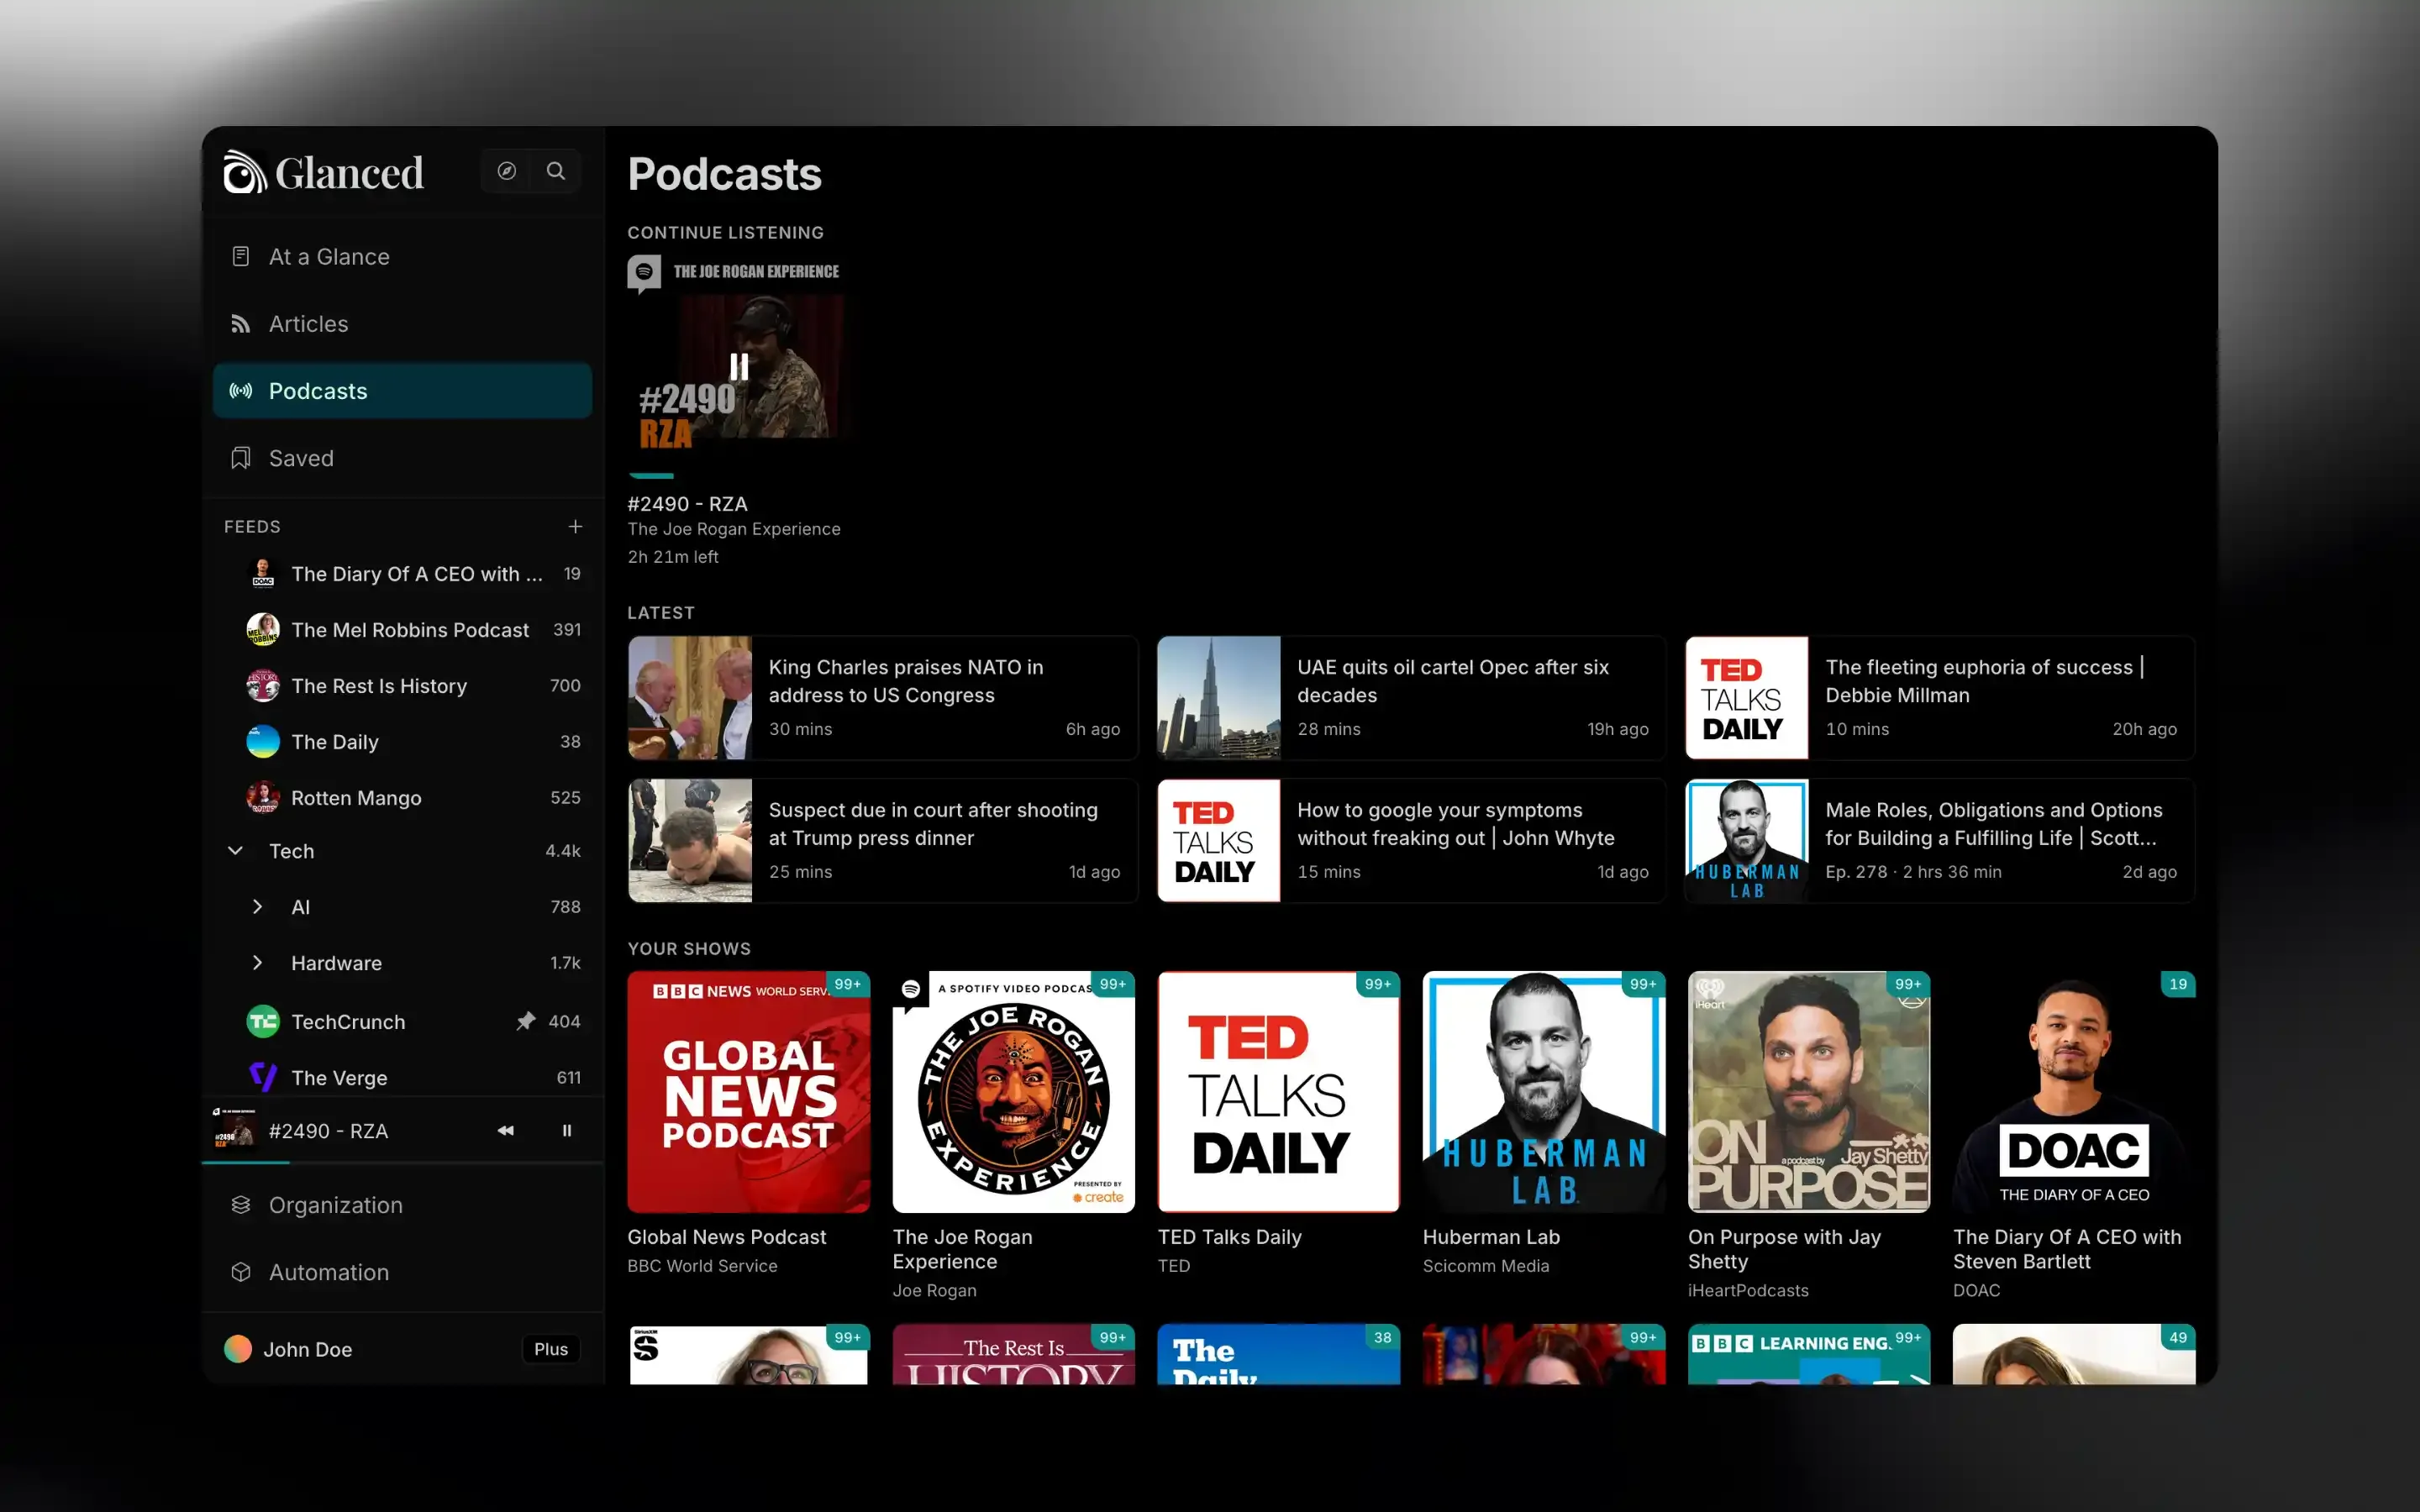The width and height of the screenshot is (2420, 1512).
Task: Go to Articles section
Action: point(402,324)
